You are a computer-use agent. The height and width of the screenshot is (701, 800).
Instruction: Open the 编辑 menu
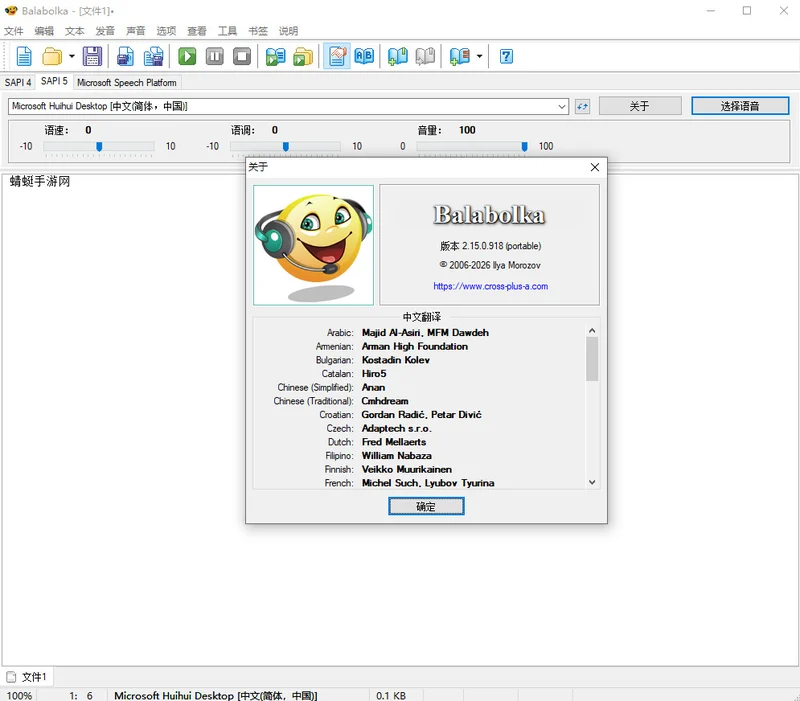[44, 31]
